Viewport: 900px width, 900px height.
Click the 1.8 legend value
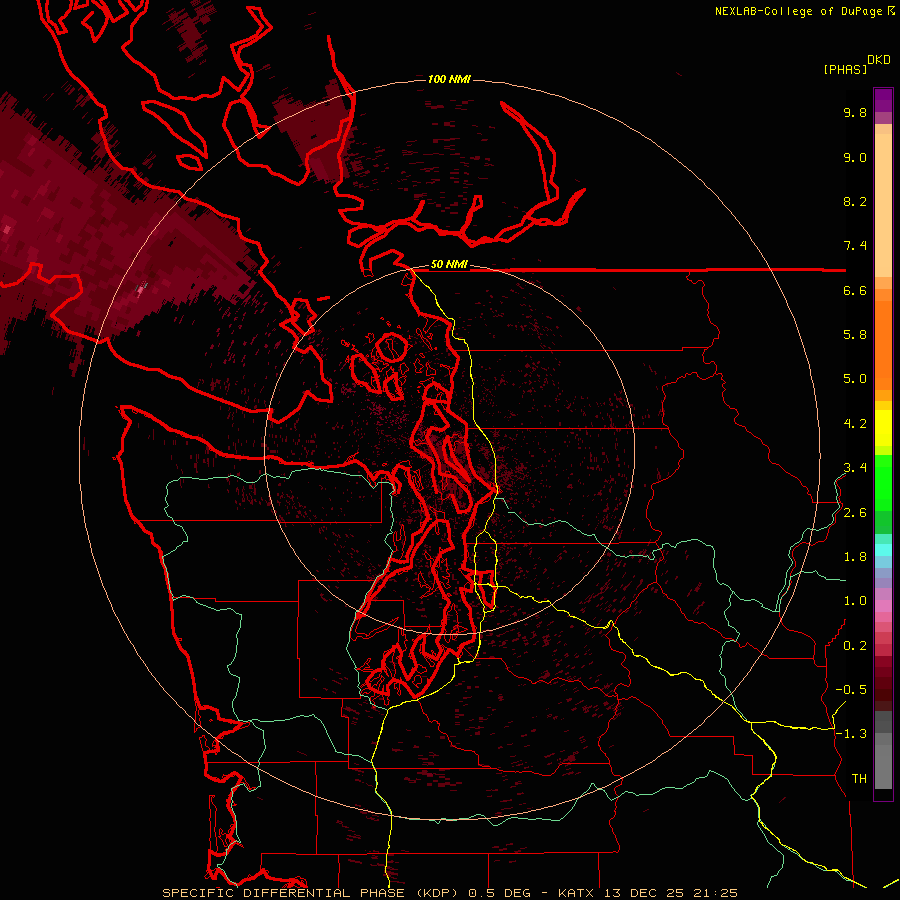(x=855, y=557)
